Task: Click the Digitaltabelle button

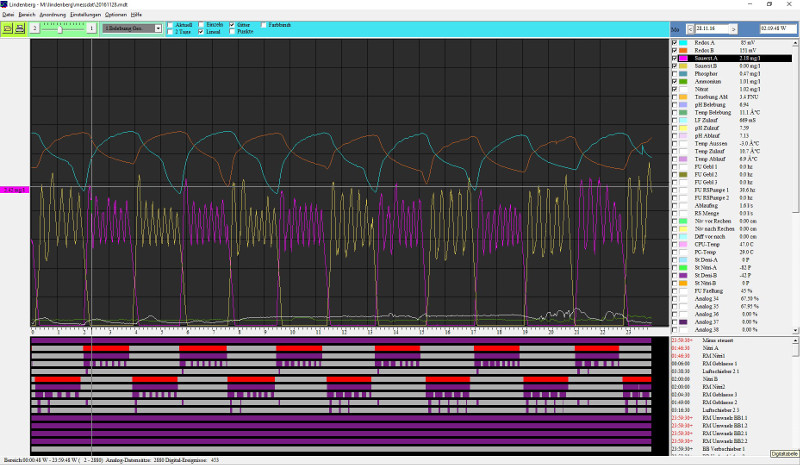Action: (x=783, y=454)
